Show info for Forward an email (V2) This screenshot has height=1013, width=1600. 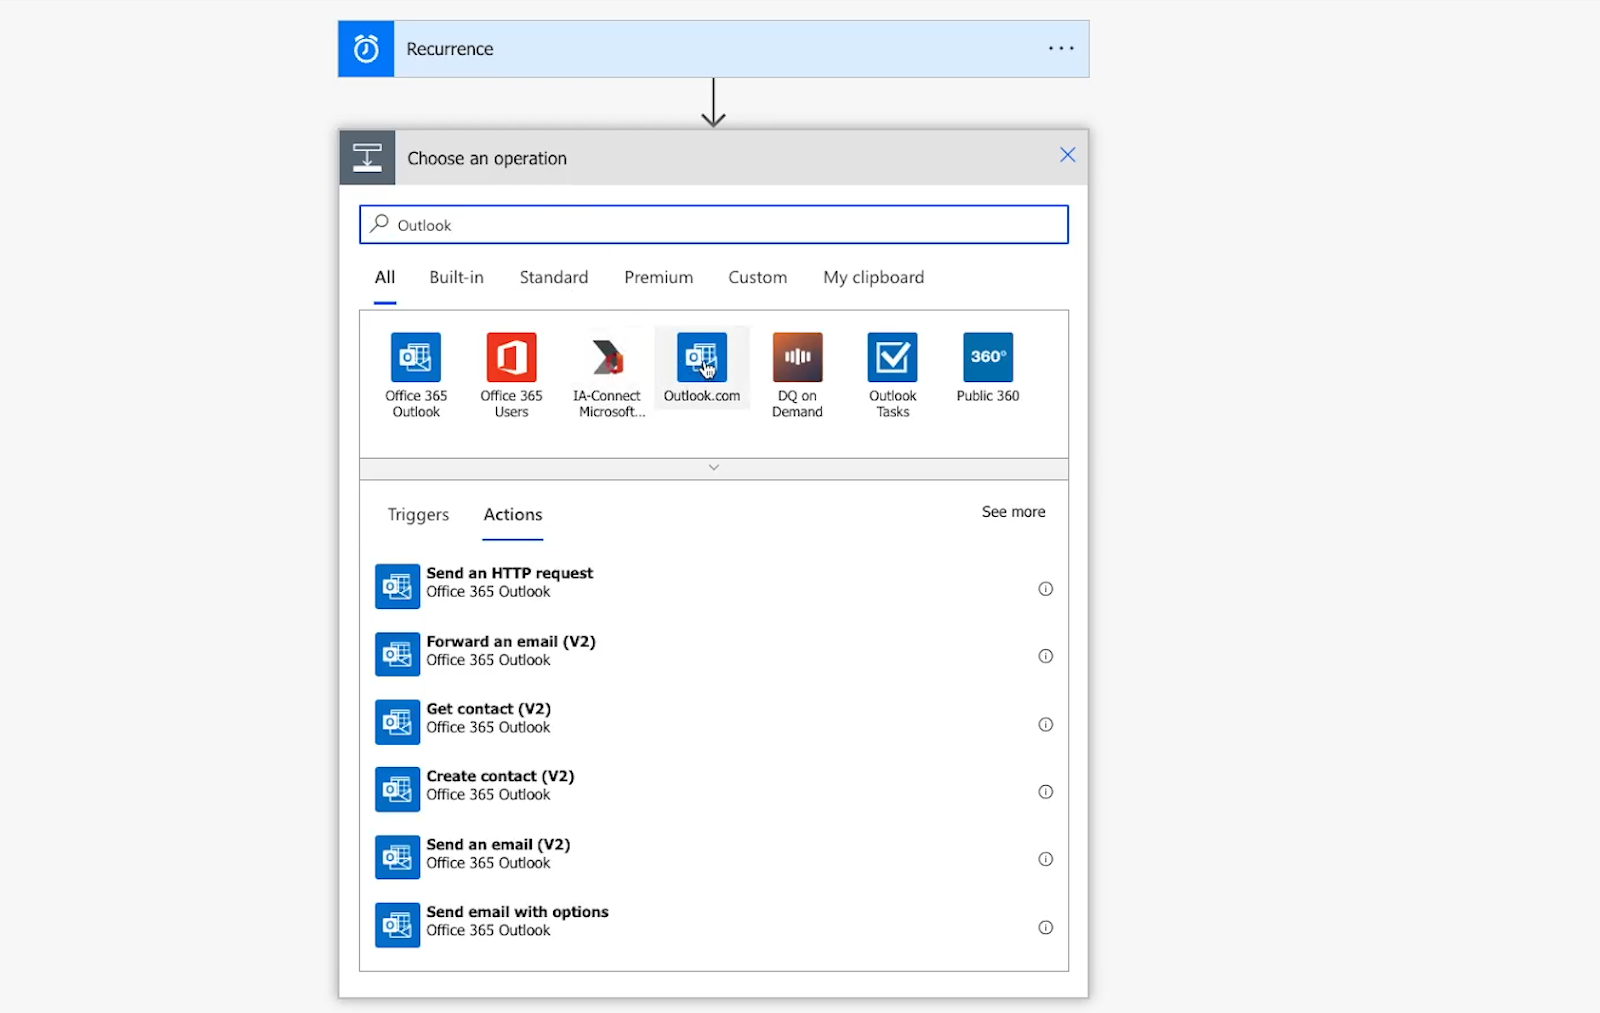(x=1045, y=656)
